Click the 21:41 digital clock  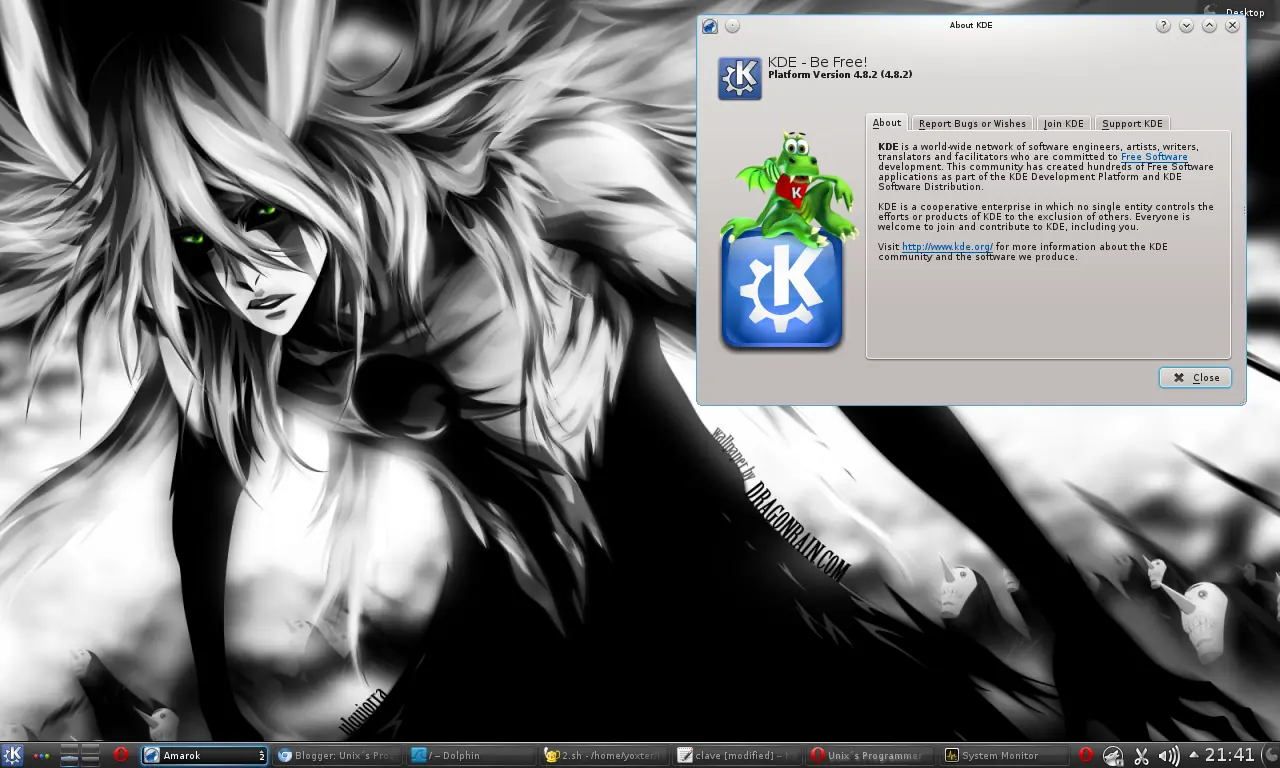[x=1229, y=755]
